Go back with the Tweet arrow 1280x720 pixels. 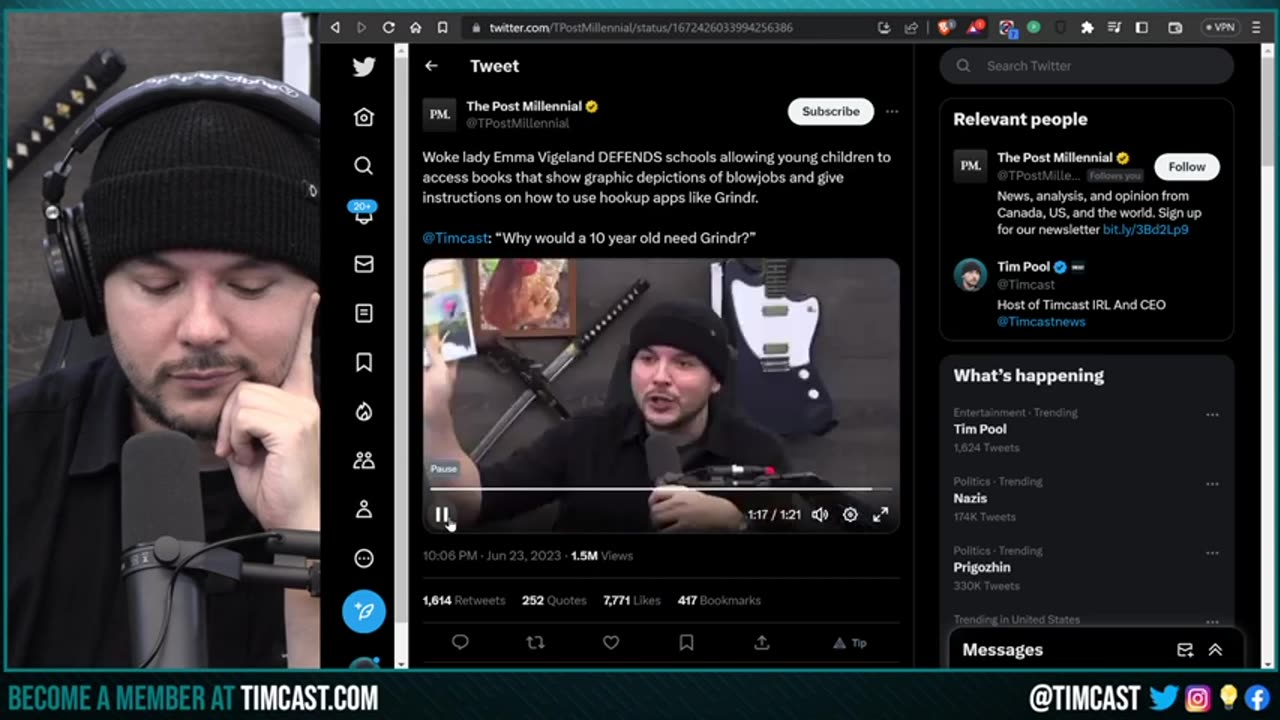coord(431,66)
